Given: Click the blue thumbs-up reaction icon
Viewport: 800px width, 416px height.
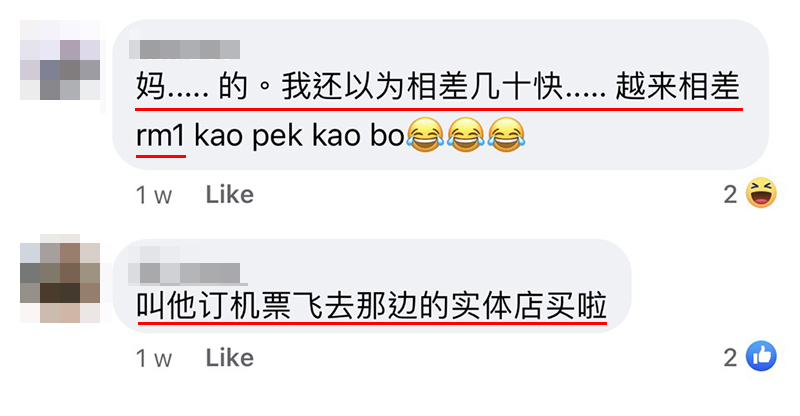Looking at the screenshot, I should point(761,356).
